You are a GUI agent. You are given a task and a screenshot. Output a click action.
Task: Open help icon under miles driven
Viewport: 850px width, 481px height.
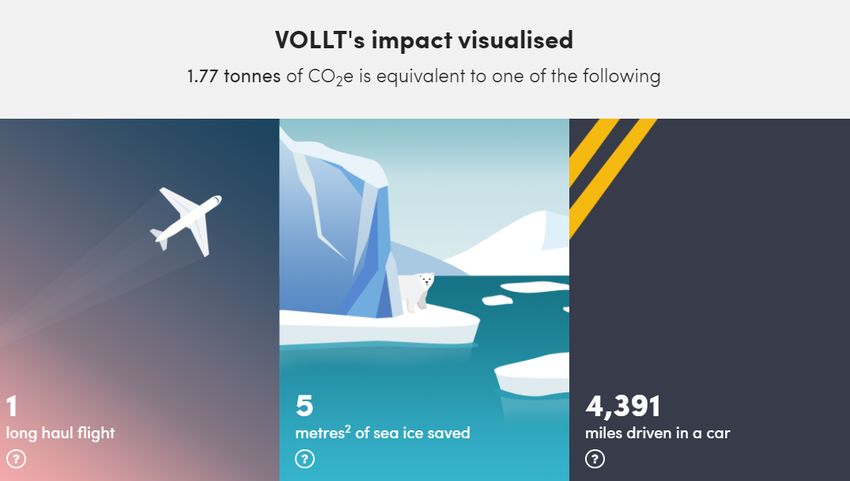tap(595, 459)
